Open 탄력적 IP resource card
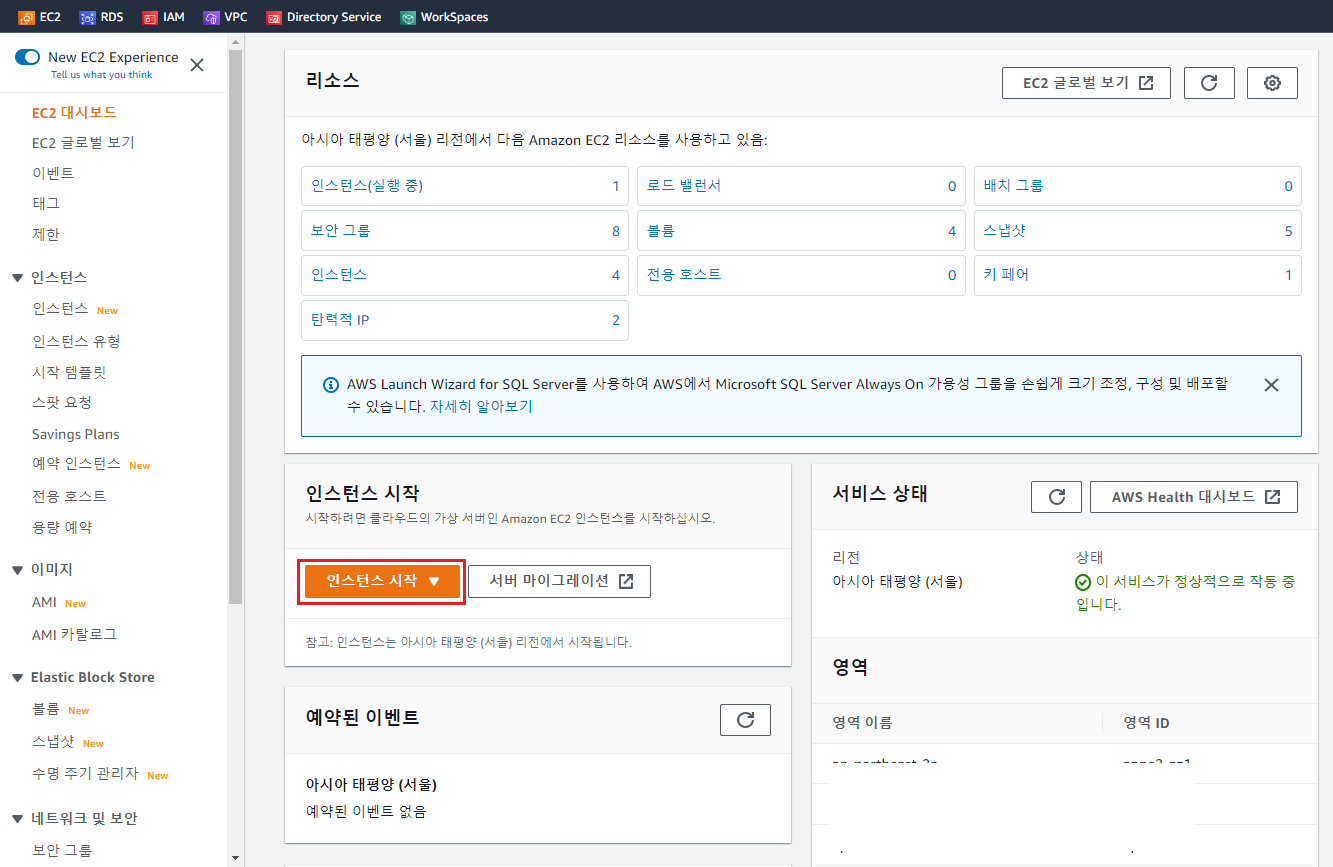The width and height of the screenshot is (1333, 867). [465, 320]
